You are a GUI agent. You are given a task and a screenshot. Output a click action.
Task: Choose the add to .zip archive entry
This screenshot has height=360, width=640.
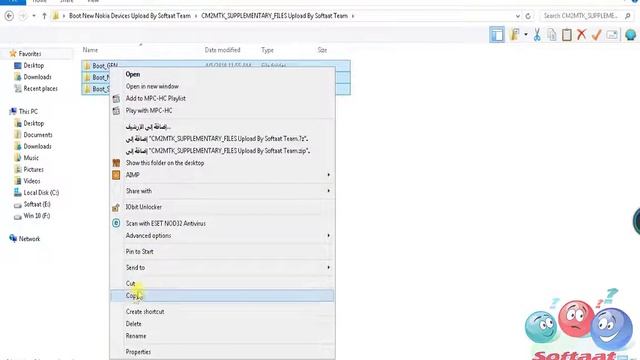(x=222, y=151)
